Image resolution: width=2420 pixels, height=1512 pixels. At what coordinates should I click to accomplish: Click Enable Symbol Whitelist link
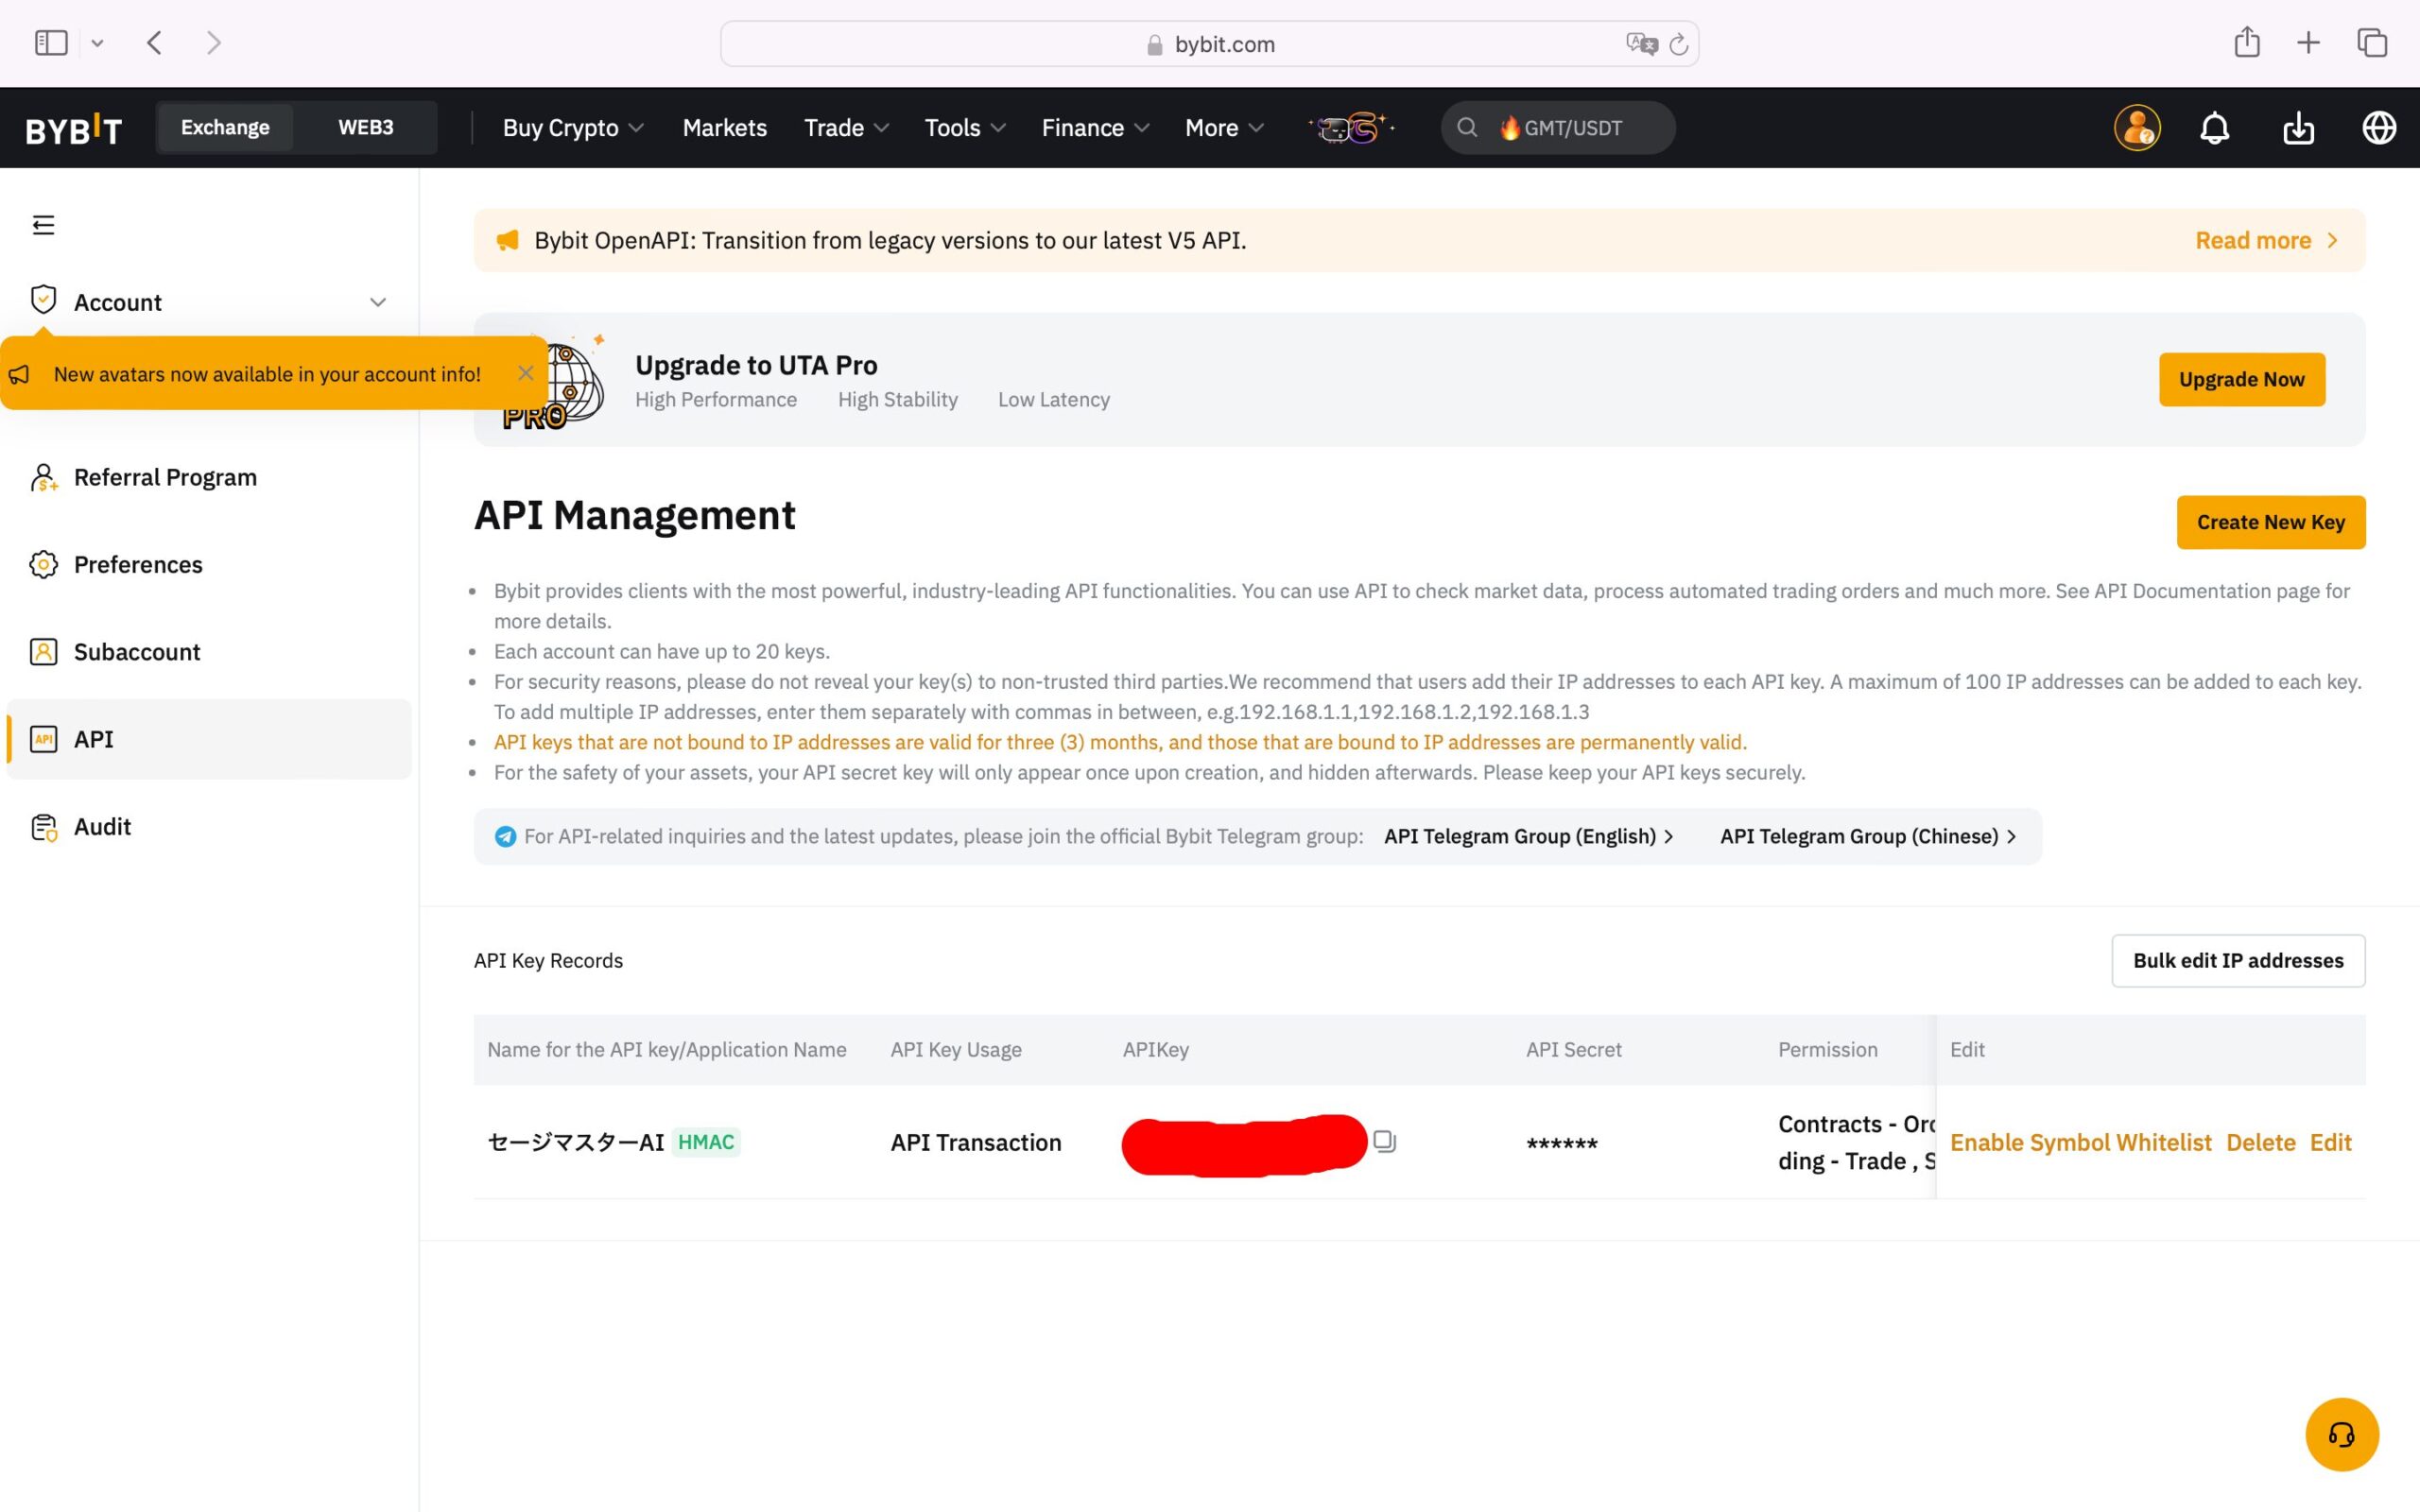(x=2080, y=1142)
